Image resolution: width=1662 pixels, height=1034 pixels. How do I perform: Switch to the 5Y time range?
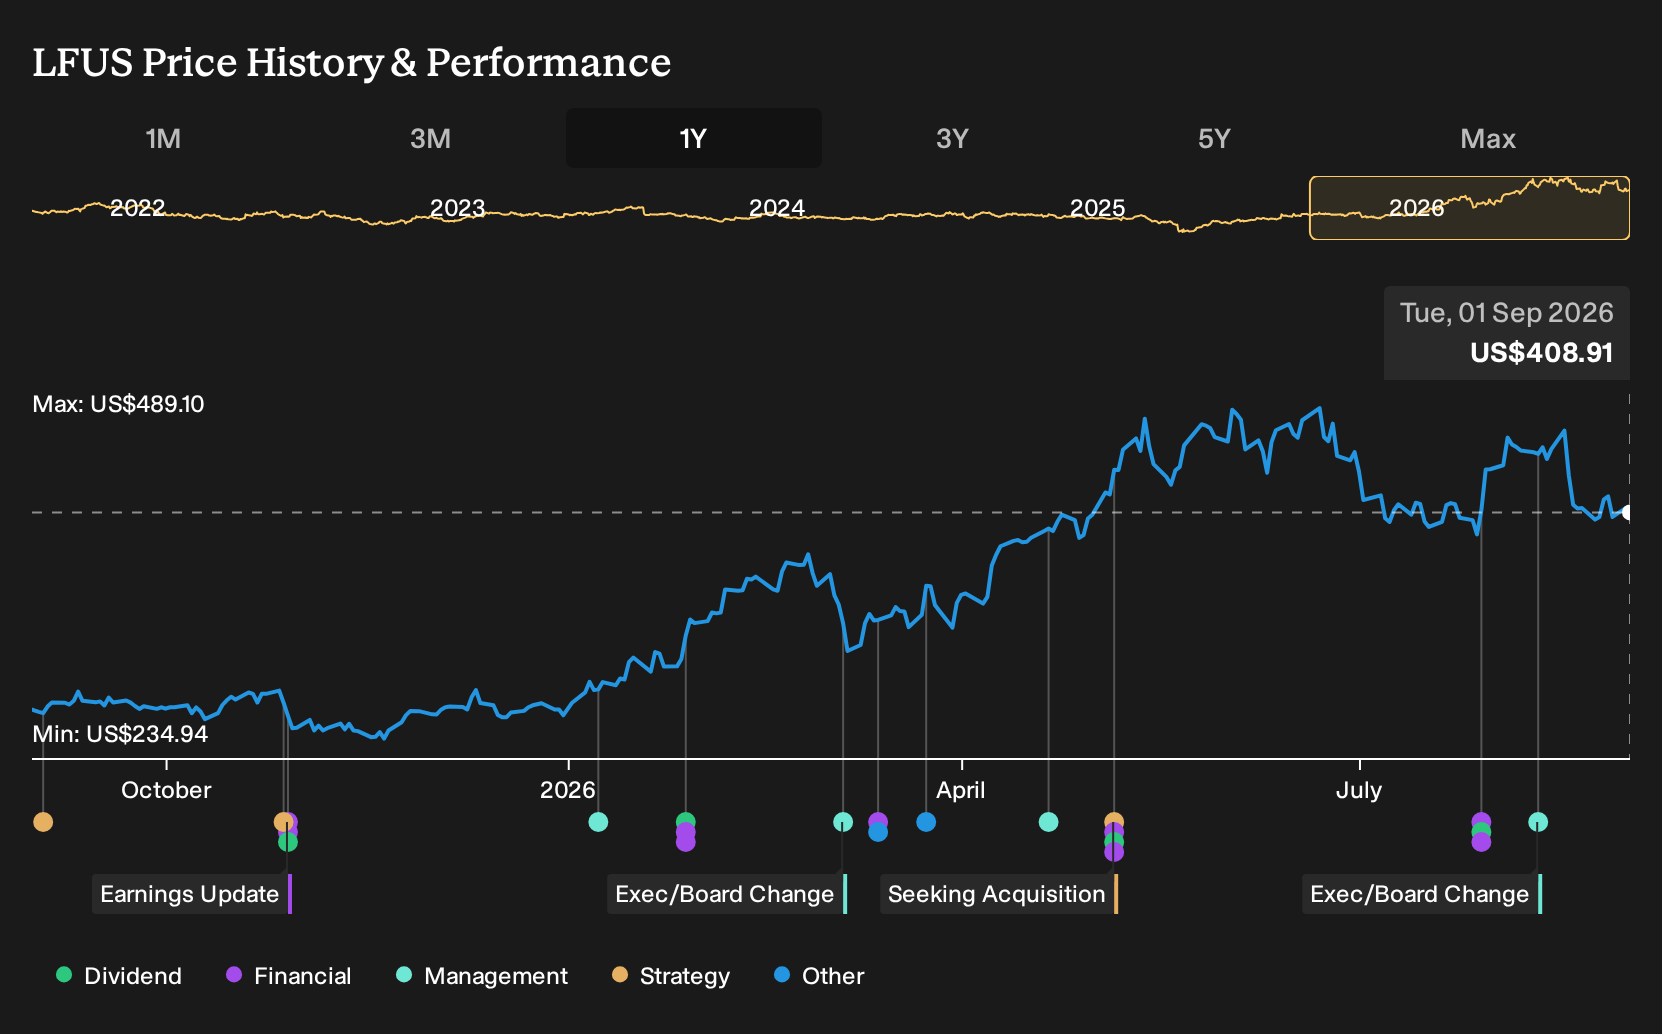(x=1214, y=138)
